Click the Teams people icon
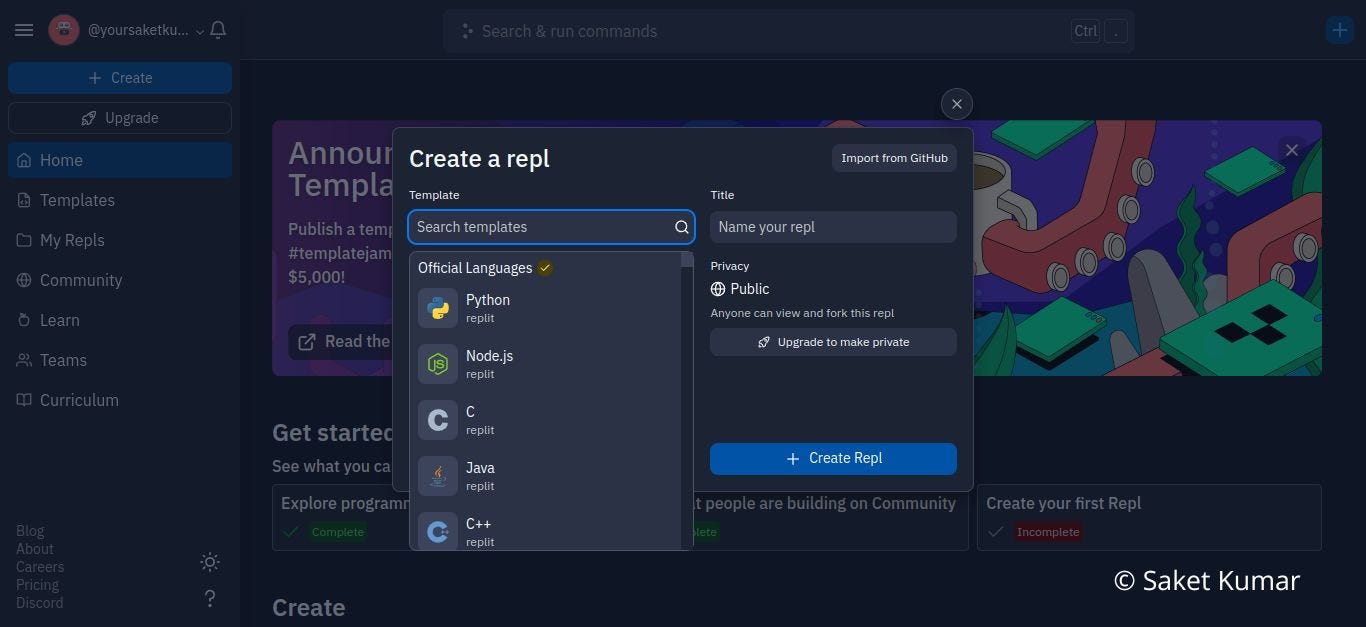 tap(24, 360)
